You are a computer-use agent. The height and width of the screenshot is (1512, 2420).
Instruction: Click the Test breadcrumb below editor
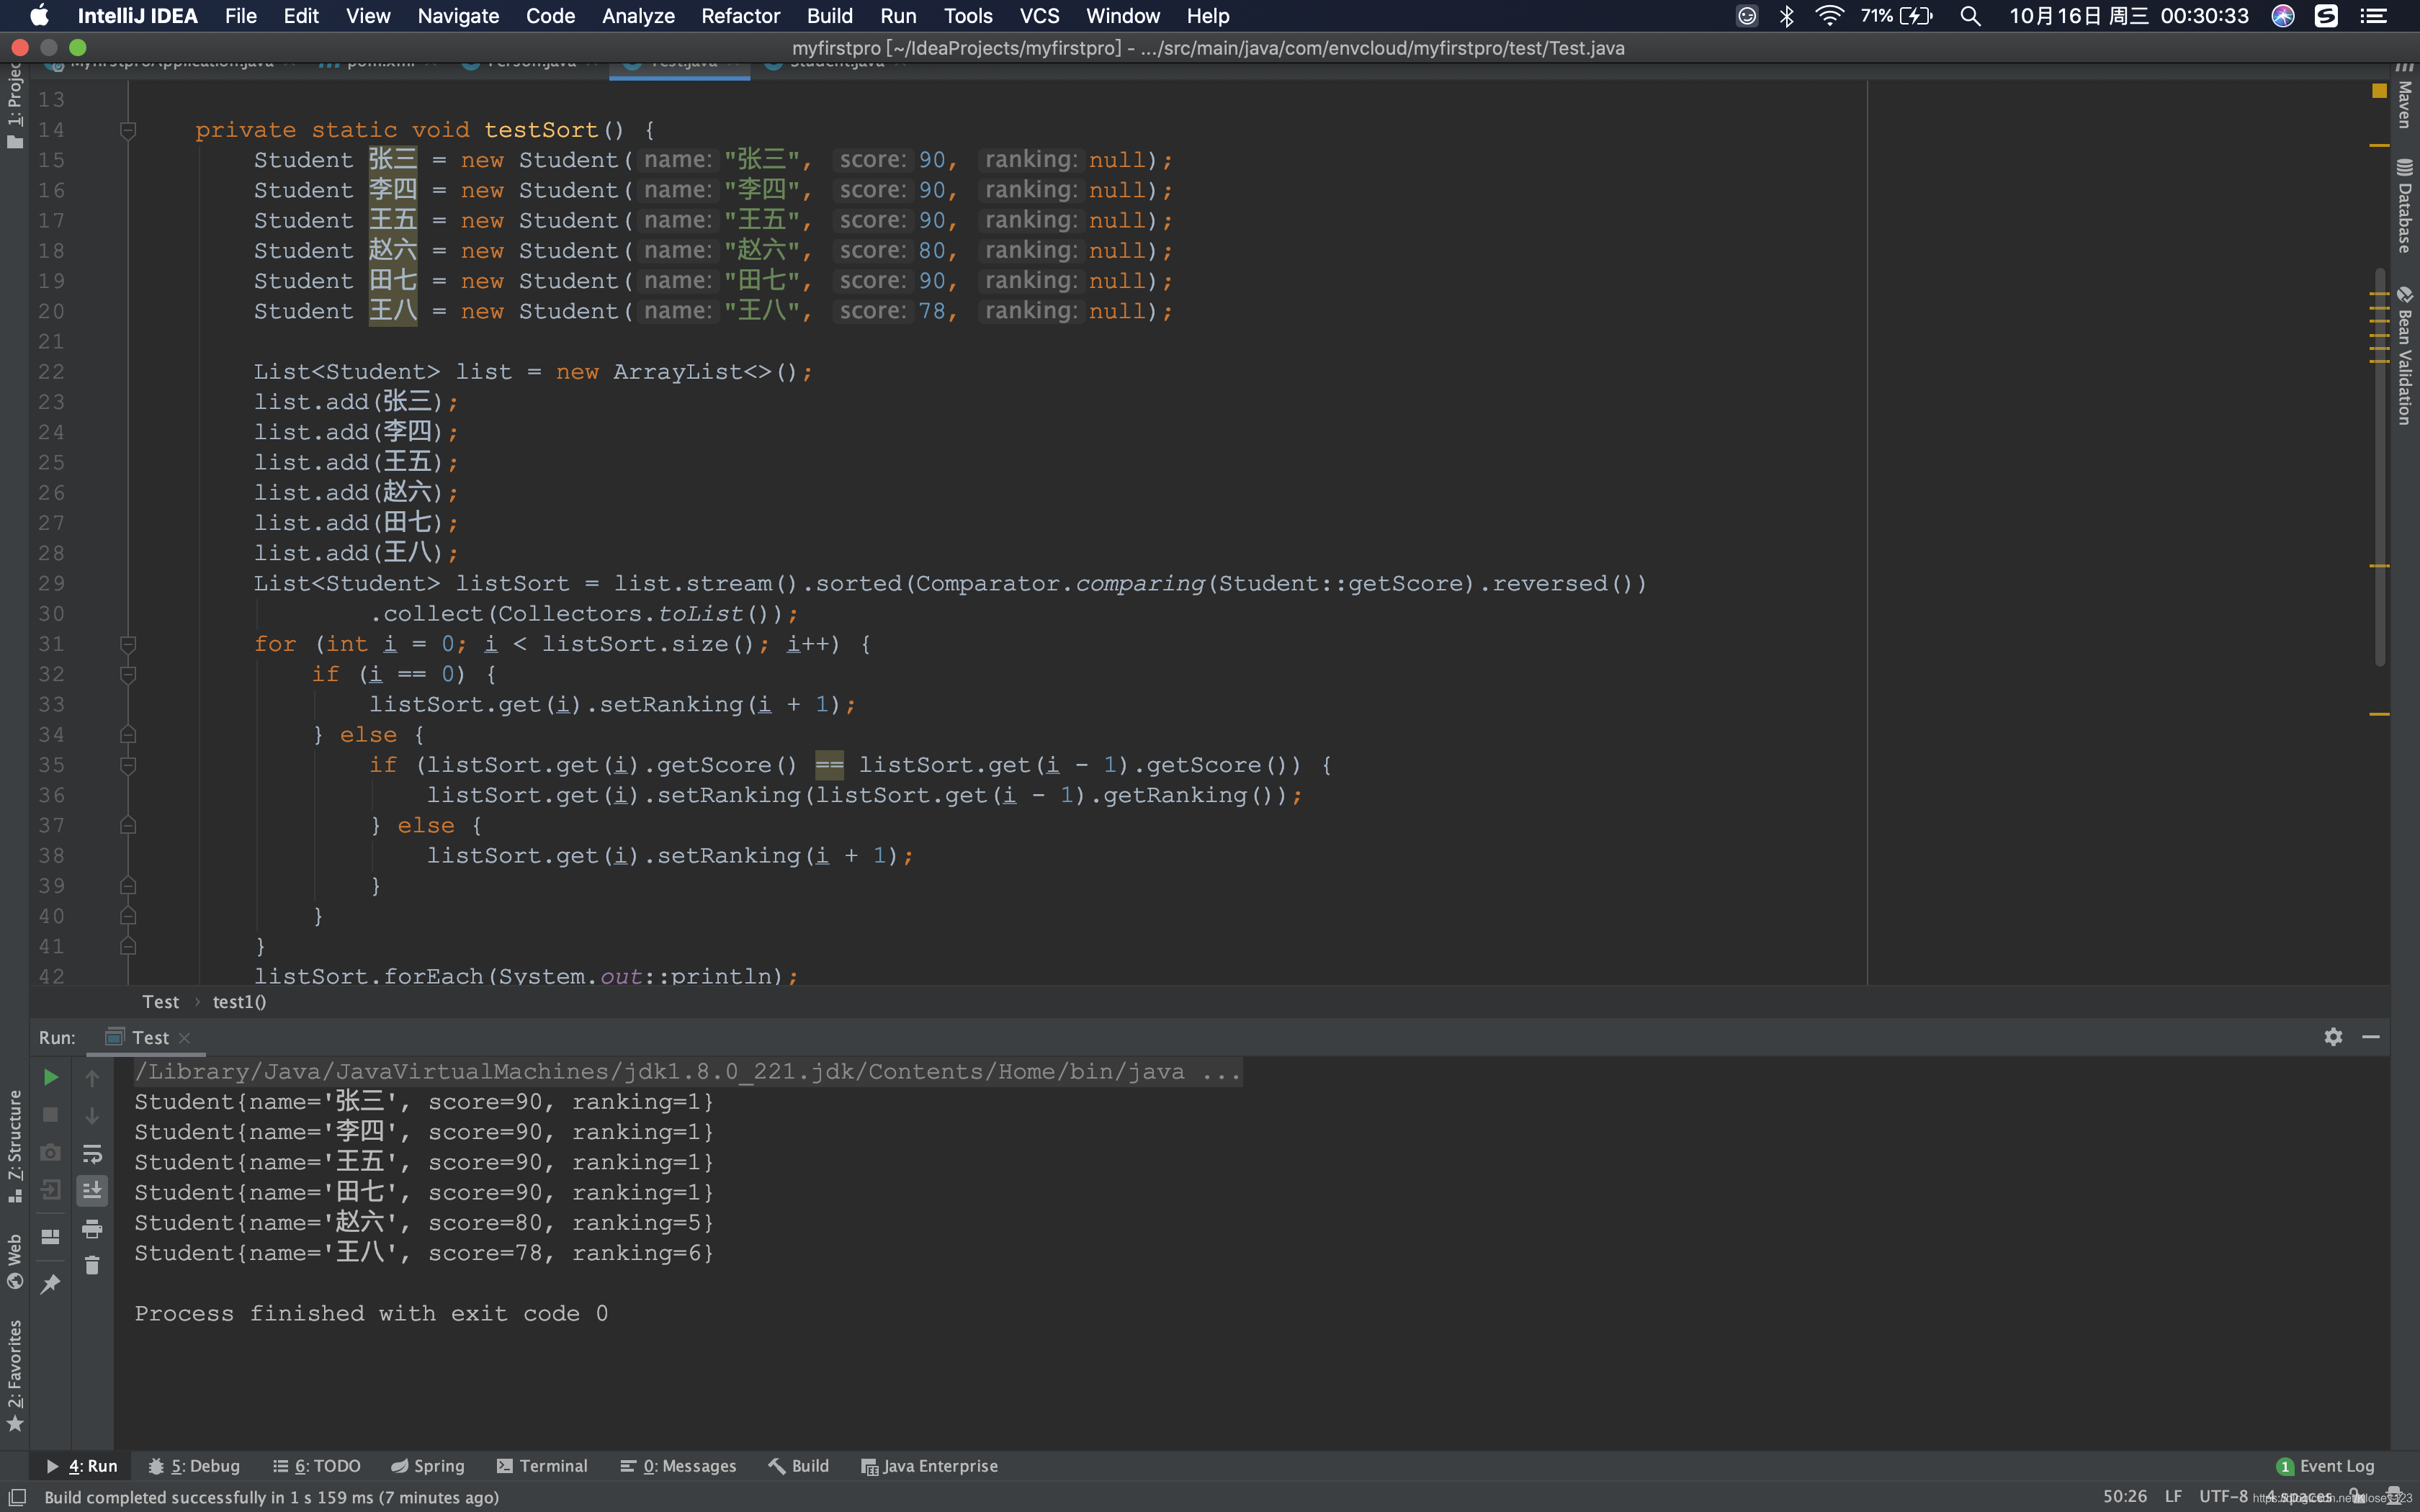[160, 1002]
